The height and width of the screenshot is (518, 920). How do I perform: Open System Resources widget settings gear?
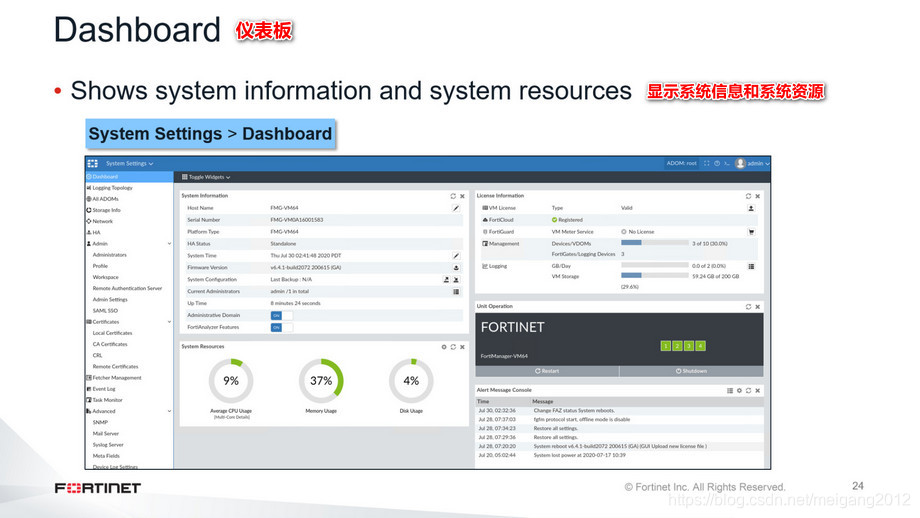[444, 347]
